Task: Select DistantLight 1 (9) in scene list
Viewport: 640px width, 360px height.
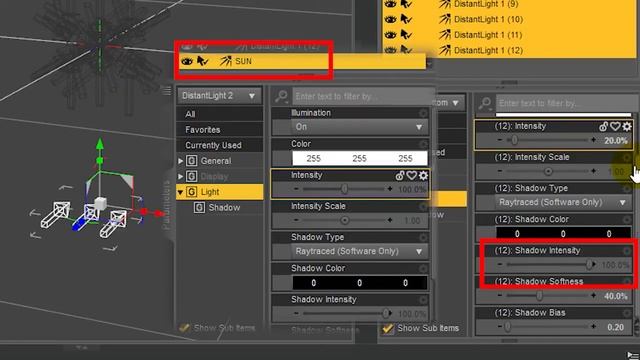Action: click(486, 4)
